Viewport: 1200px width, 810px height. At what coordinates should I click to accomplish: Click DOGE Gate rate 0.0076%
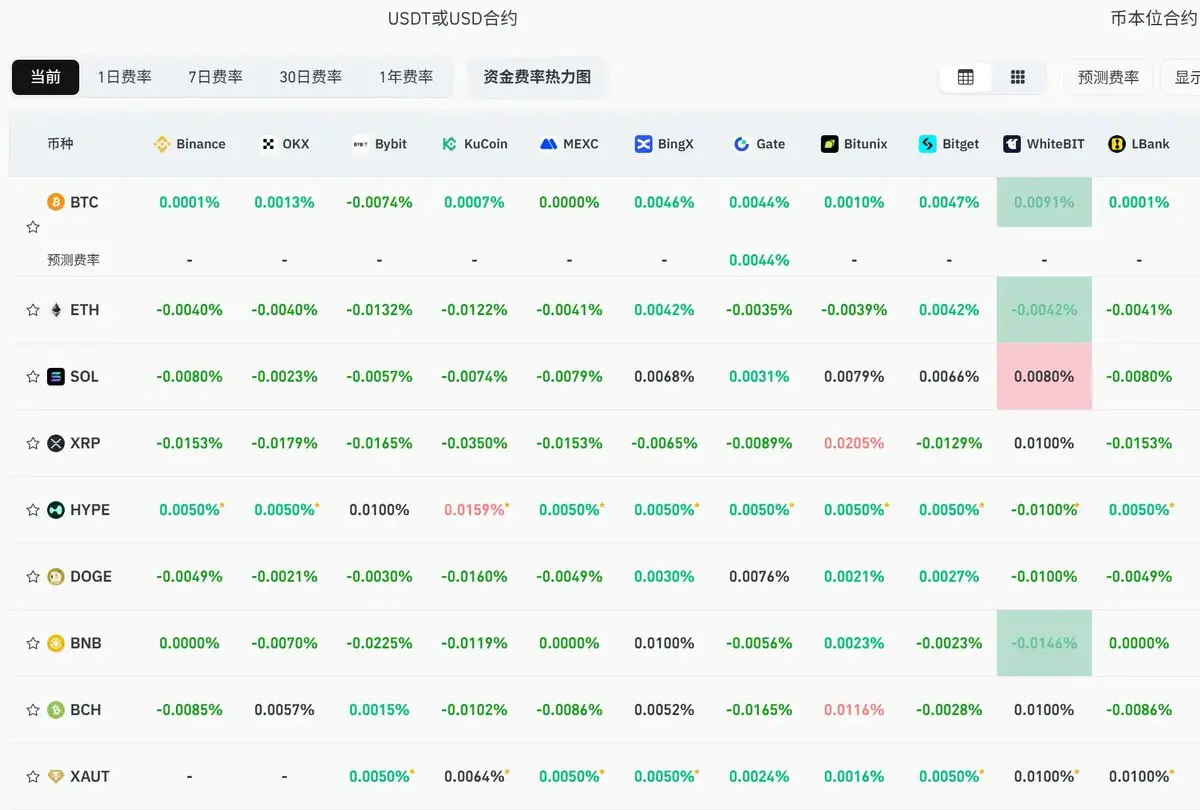click(x=759, y=577)
